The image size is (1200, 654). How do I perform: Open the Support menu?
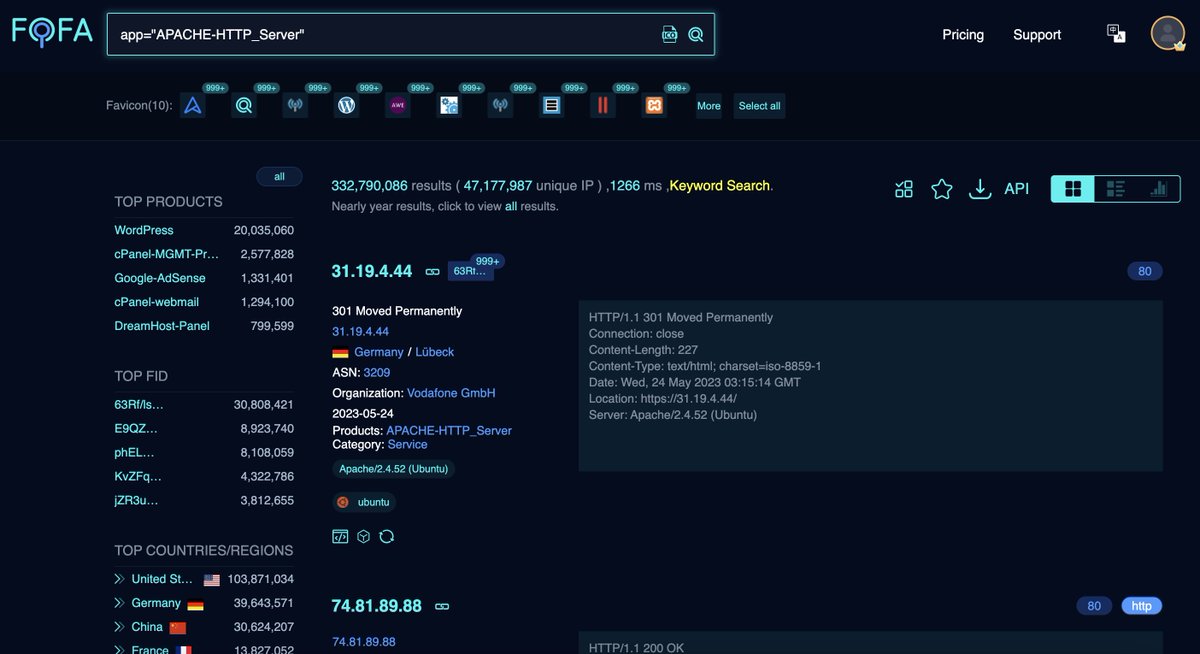[1037, 34]
